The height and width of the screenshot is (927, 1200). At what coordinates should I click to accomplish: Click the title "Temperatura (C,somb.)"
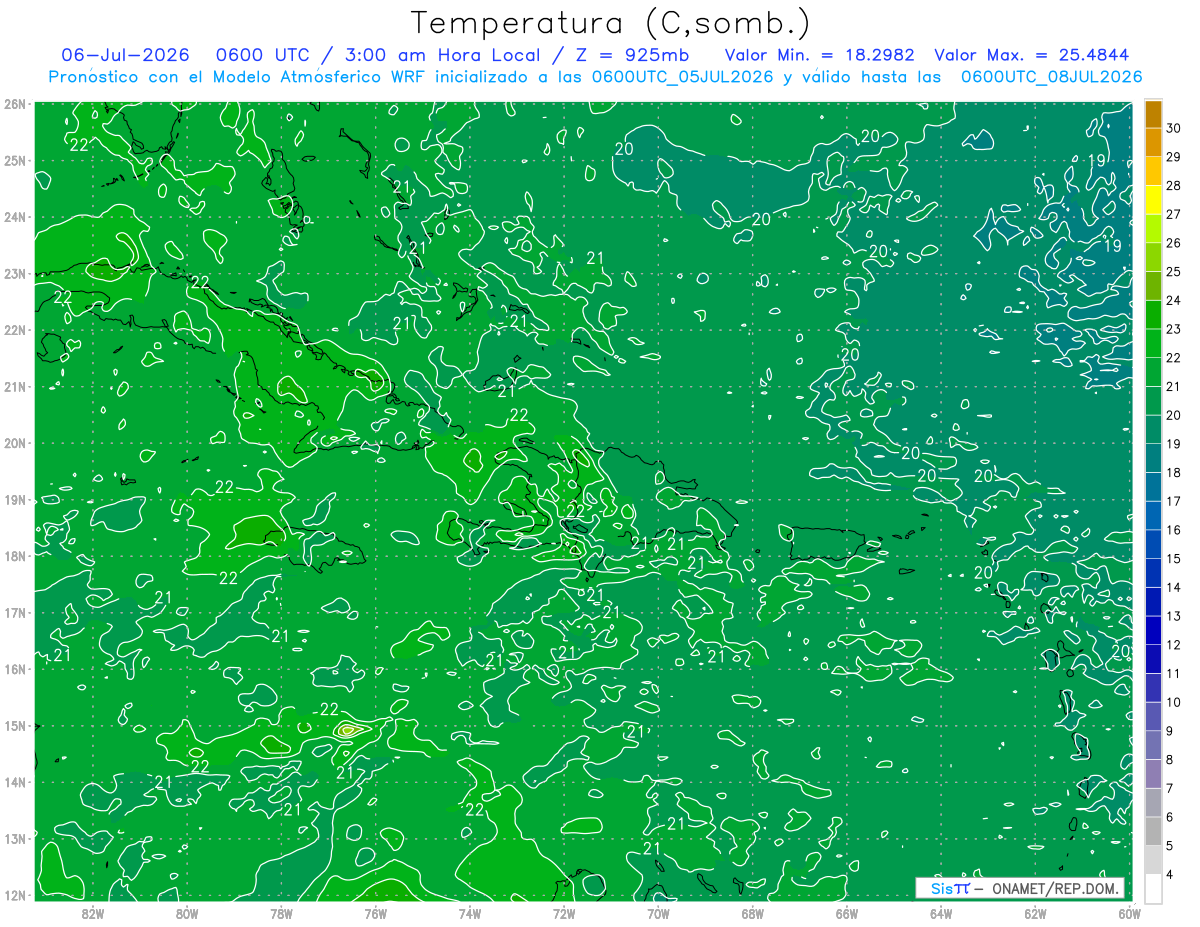click(x=611, y=23)
